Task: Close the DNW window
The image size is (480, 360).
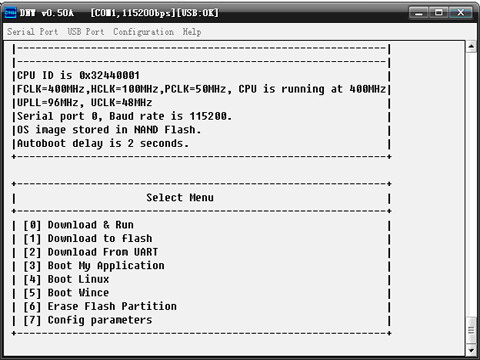Action: pyautogui.click(x=460, y=13)
